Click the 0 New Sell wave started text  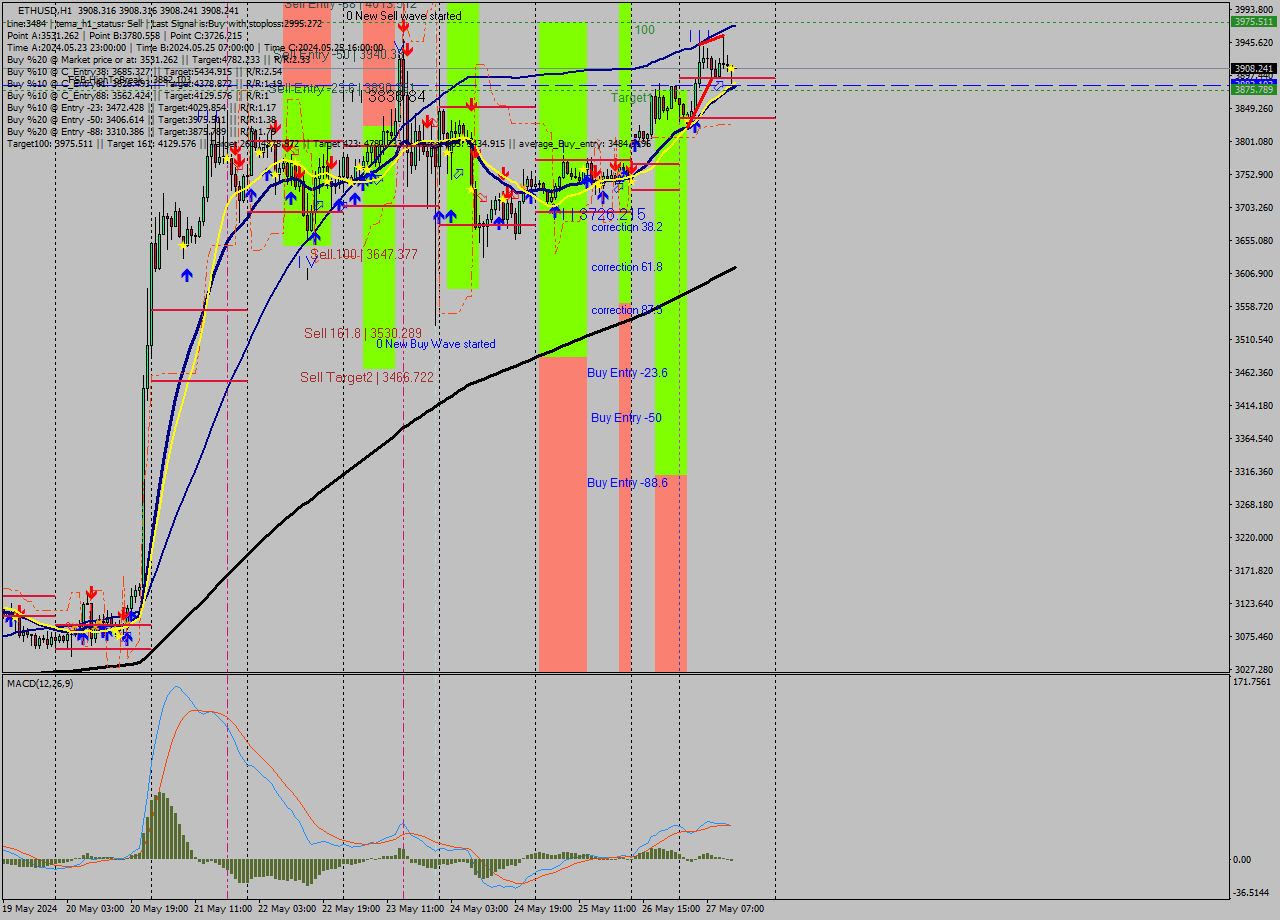tap(404, 16)
